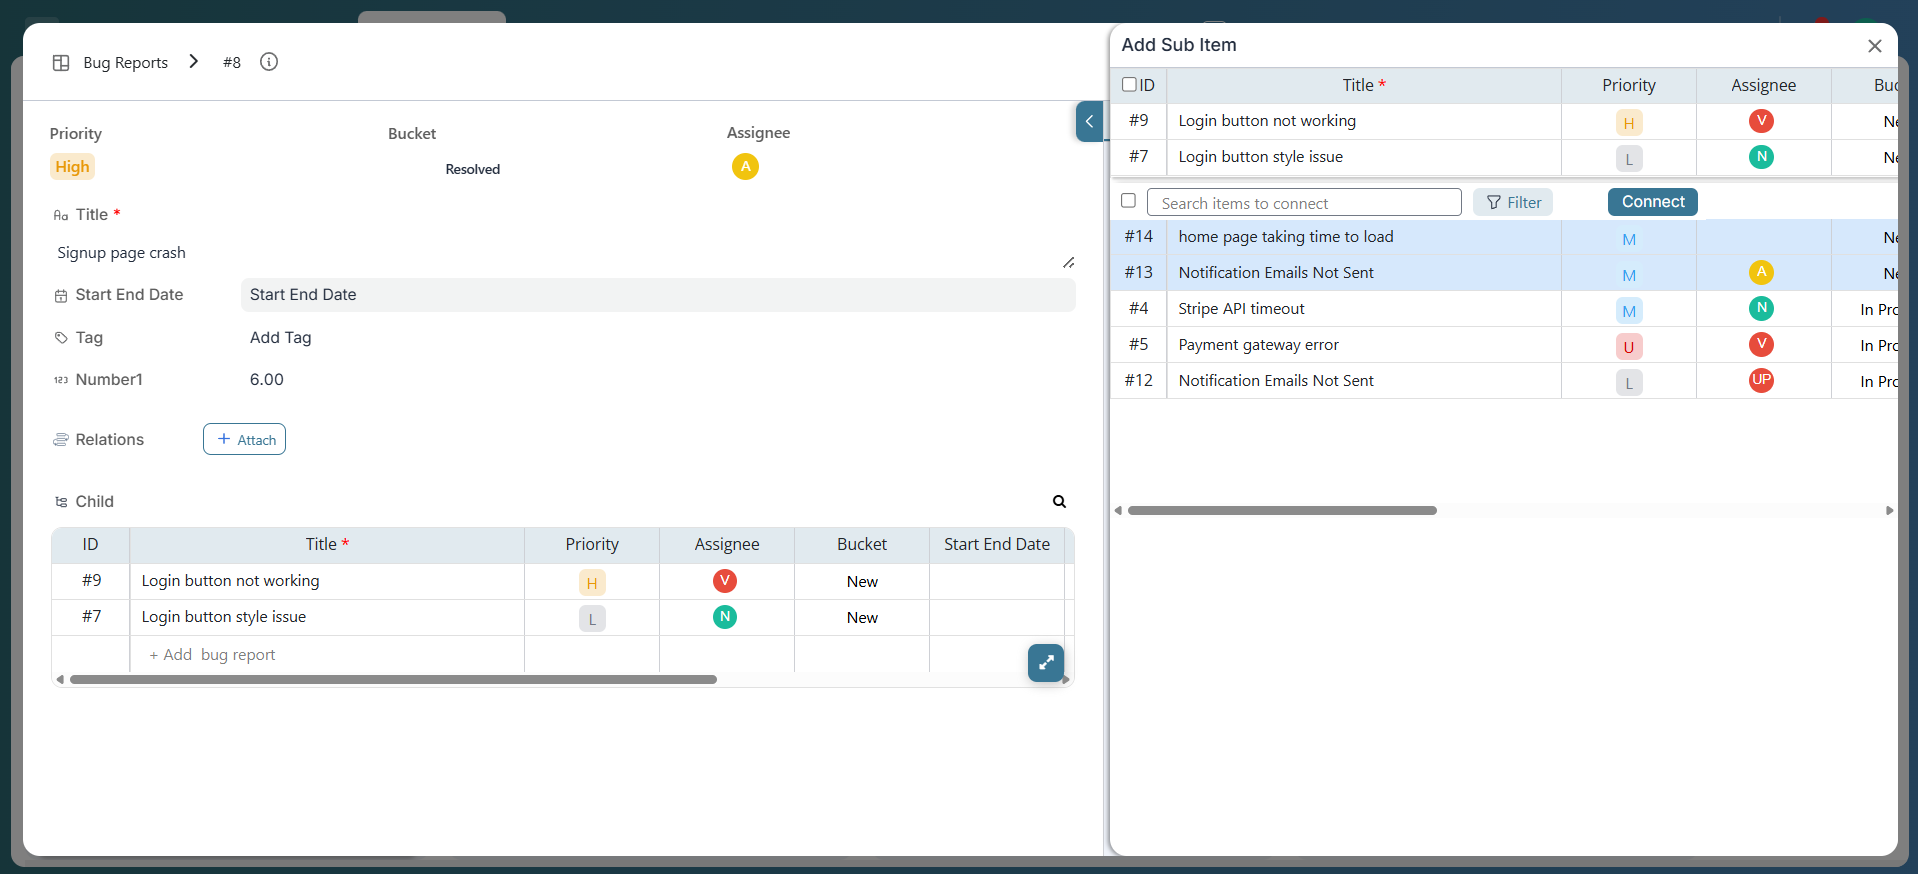This screenshot has height=874, width=1918.
Task: Click L priority badge in row #12
Action: point(1629,383)
